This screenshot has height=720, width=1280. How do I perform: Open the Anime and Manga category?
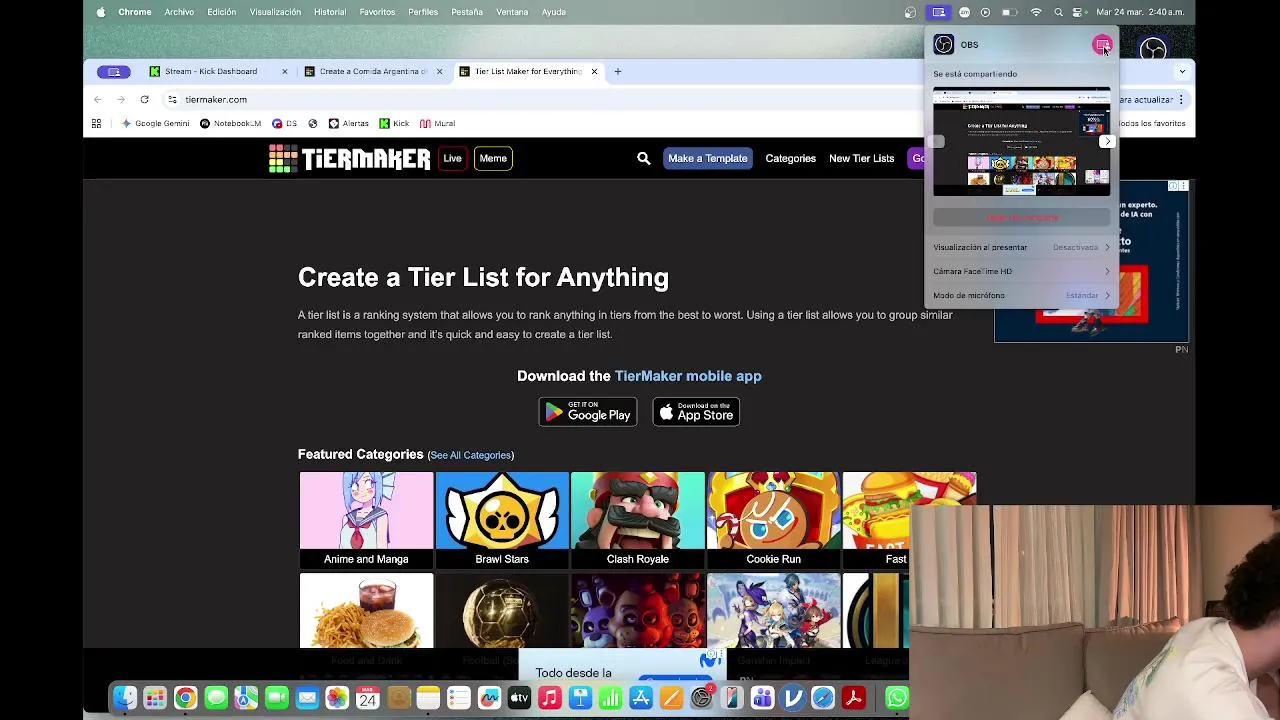366,520
